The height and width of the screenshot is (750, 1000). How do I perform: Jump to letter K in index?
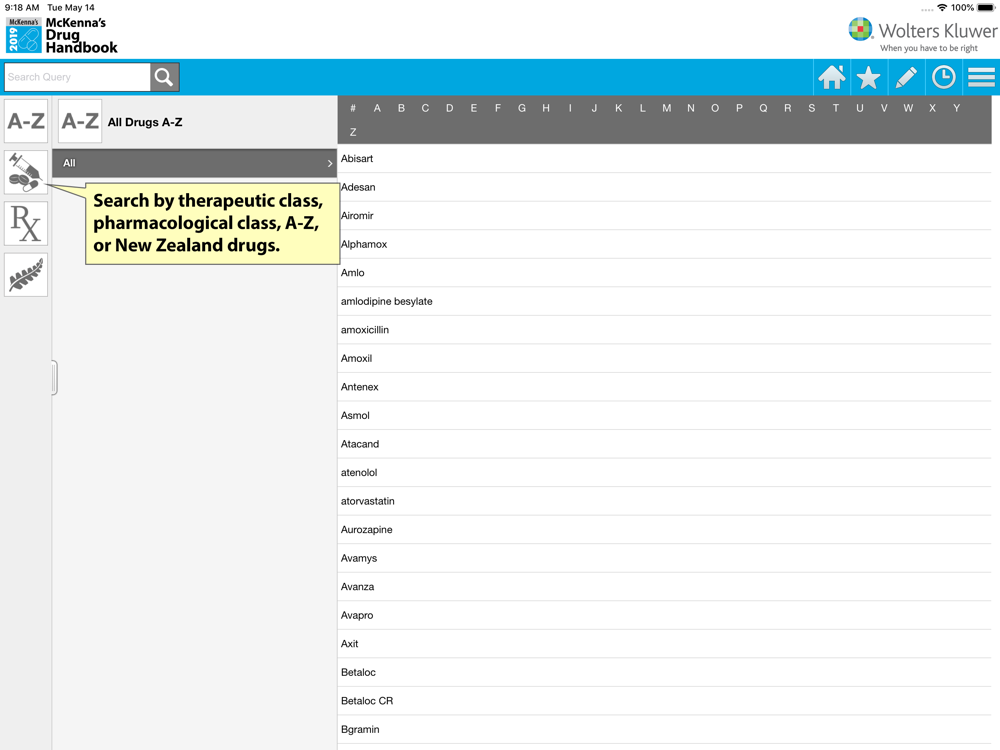pos(619,108)
